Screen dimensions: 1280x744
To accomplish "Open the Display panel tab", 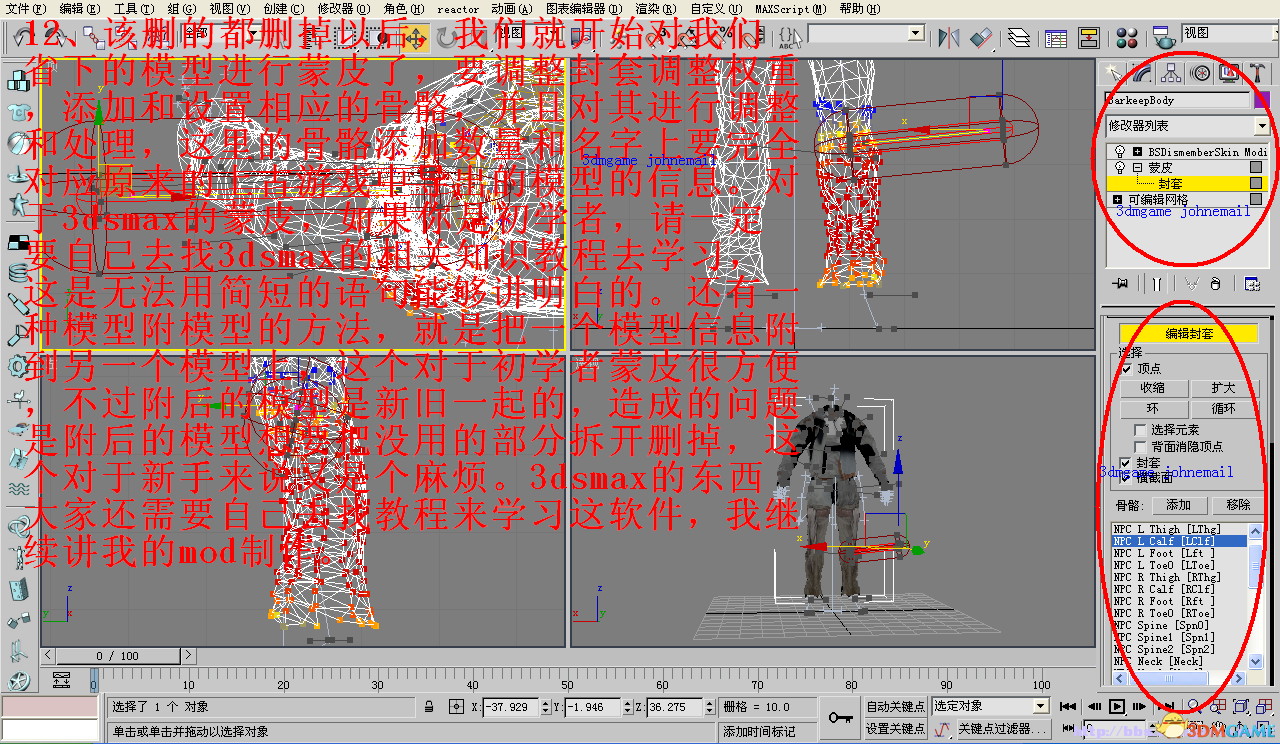I will tap(1229, 73).
